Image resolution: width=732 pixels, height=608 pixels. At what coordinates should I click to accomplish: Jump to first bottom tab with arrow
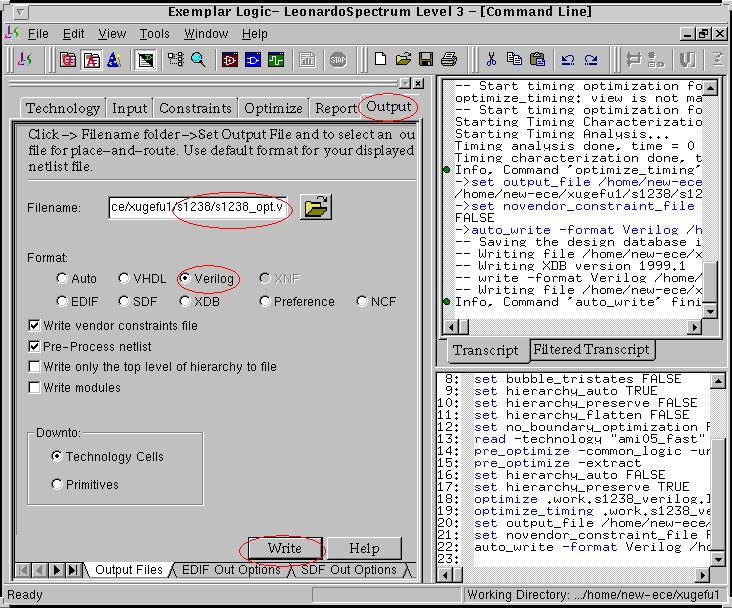(23, 570)
